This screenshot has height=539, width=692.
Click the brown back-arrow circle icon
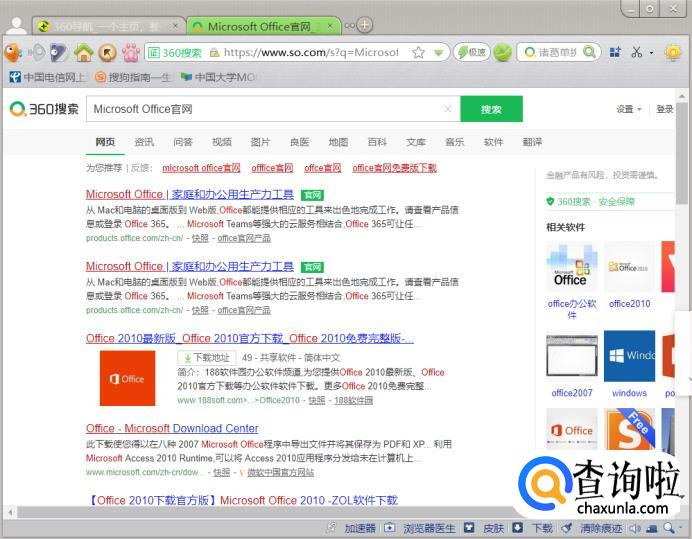click(107, 53)
